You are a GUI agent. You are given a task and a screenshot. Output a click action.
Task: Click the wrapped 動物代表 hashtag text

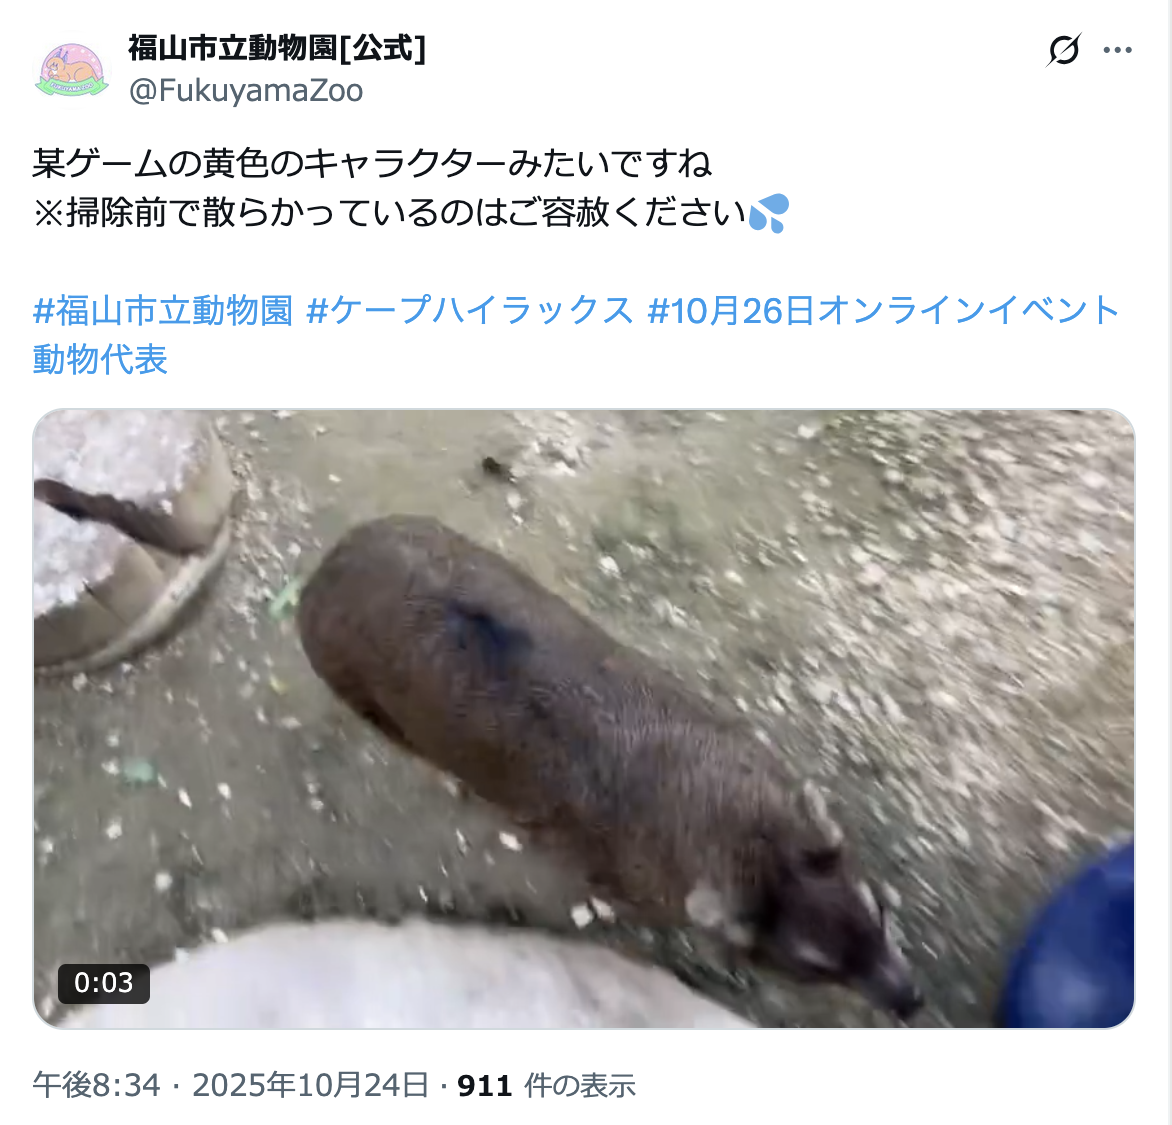coord(100,360)
